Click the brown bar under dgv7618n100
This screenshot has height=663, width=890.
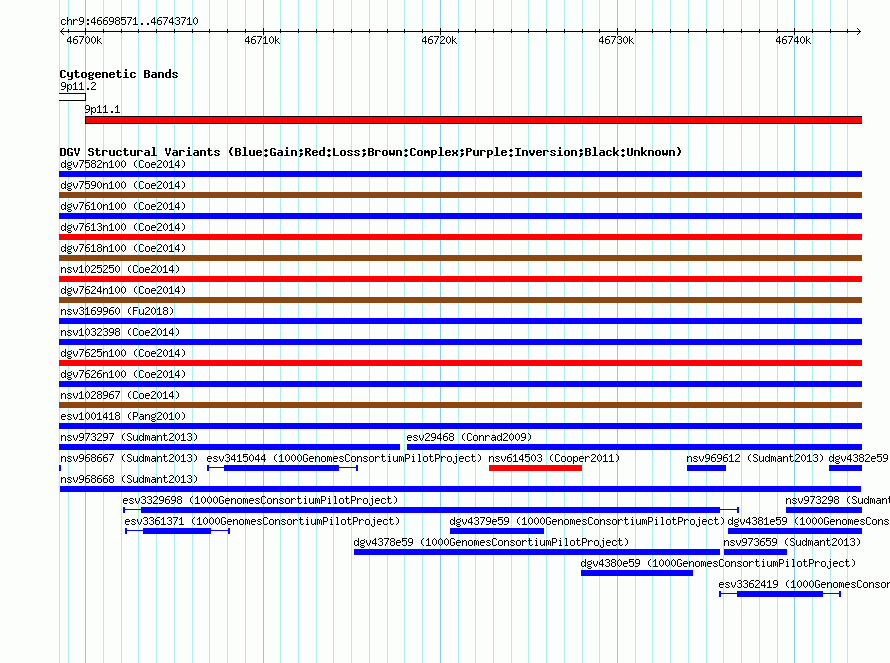(460, 258)
